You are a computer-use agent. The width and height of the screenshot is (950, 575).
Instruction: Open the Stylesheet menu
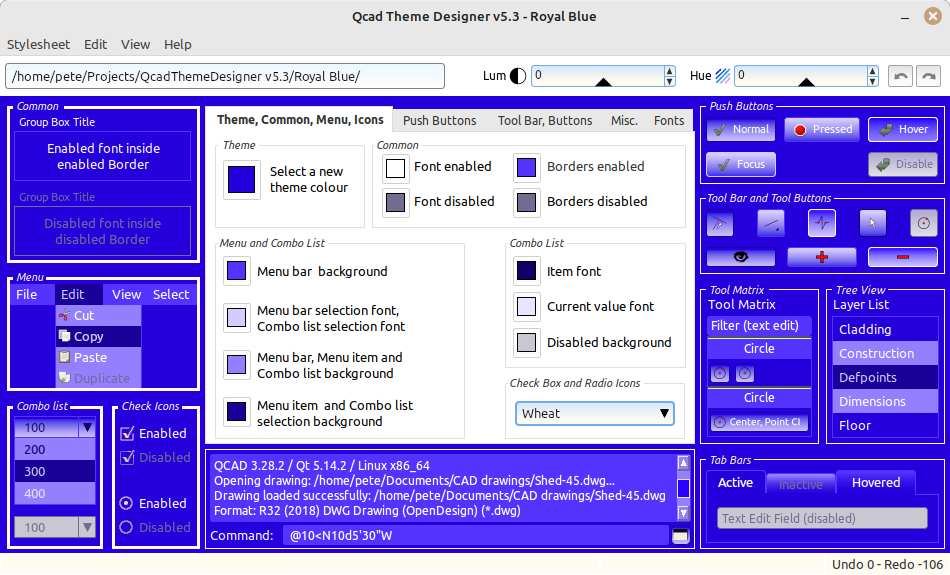pyautogui.click(x=38, y=44)
